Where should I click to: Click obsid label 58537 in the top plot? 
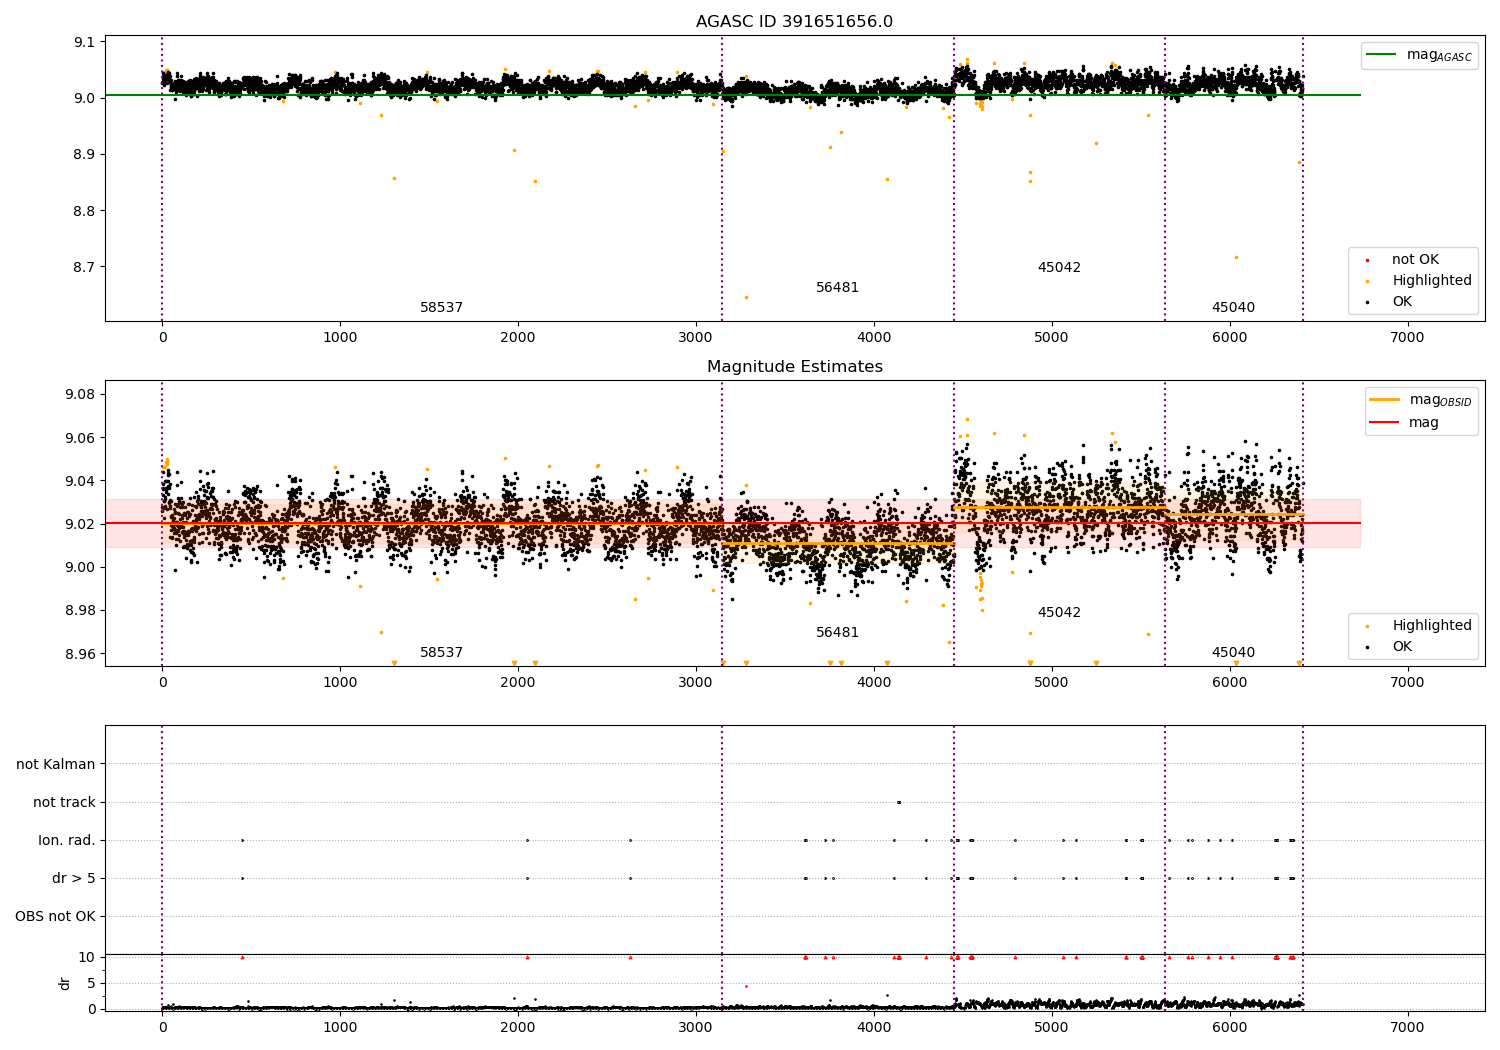tap(441, 308)
